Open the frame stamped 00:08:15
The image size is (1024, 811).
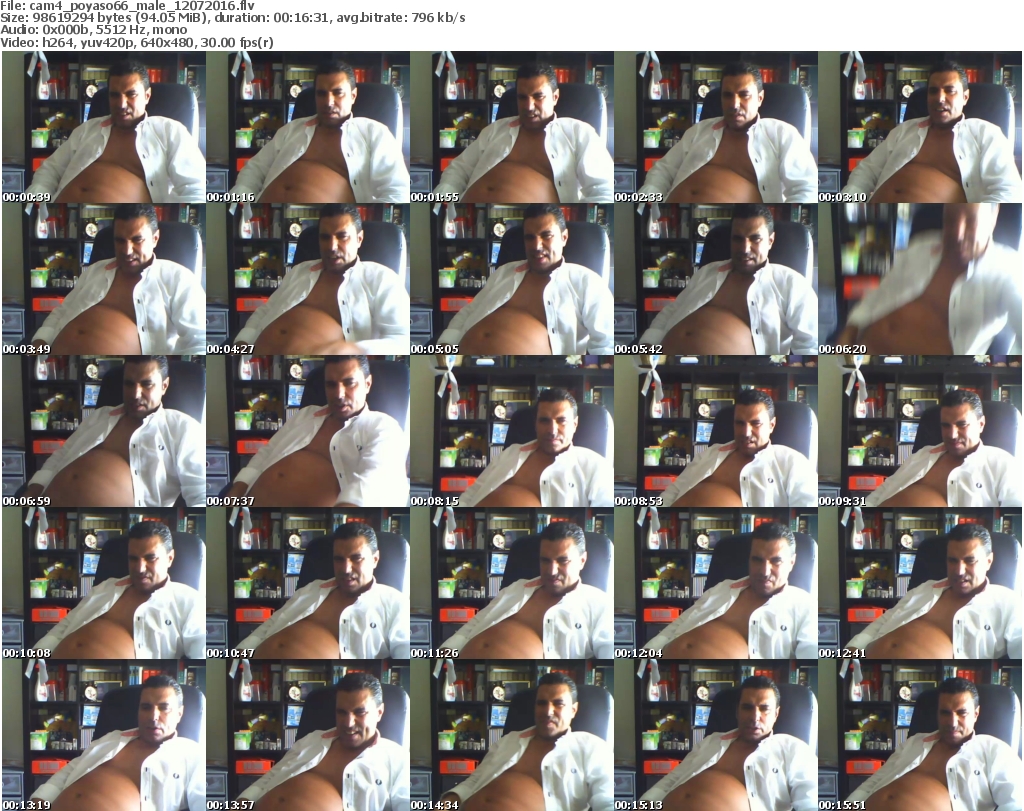511,432
